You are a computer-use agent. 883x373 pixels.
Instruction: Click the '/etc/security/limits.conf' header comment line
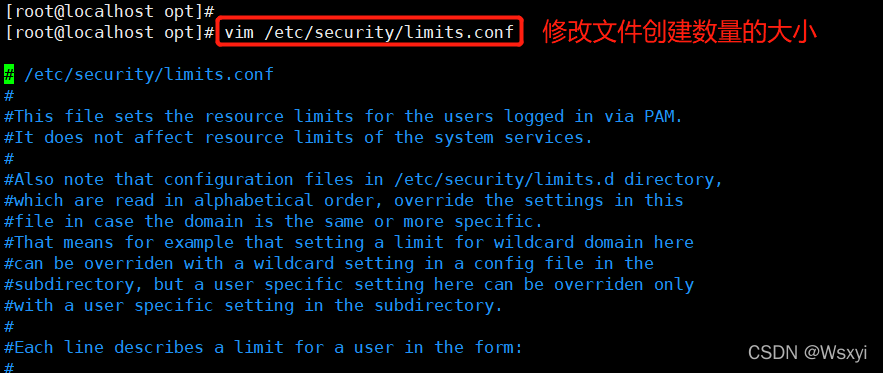coord(139,74)
